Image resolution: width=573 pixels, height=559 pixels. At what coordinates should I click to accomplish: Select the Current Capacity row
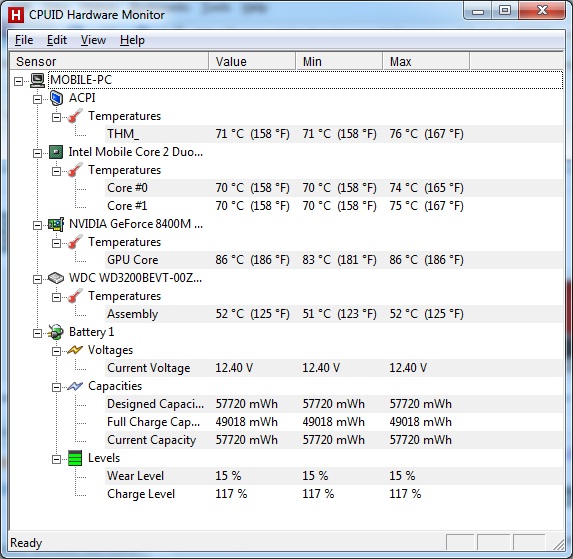(x=334, y=440)
